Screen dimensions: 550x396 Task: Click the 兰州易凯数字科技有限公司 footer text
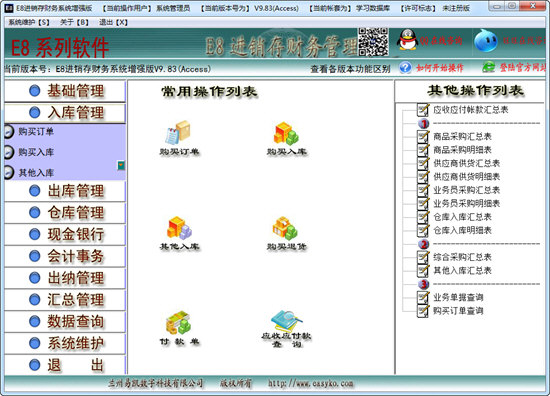155,383
